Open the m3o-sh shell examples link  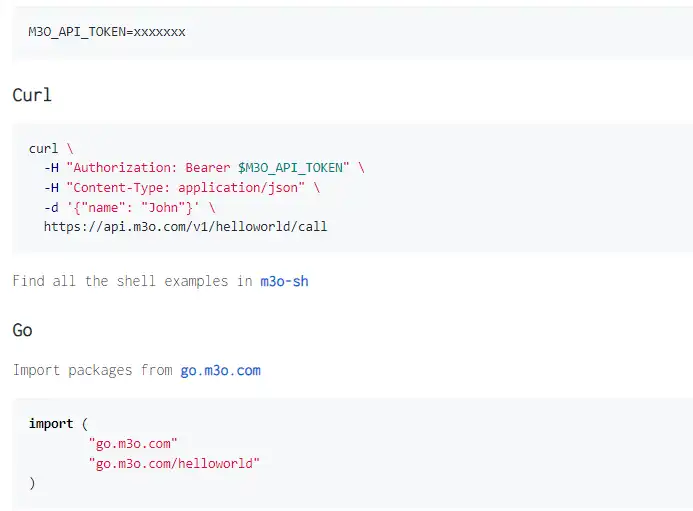pyautogui.click(x=284, y=281)
